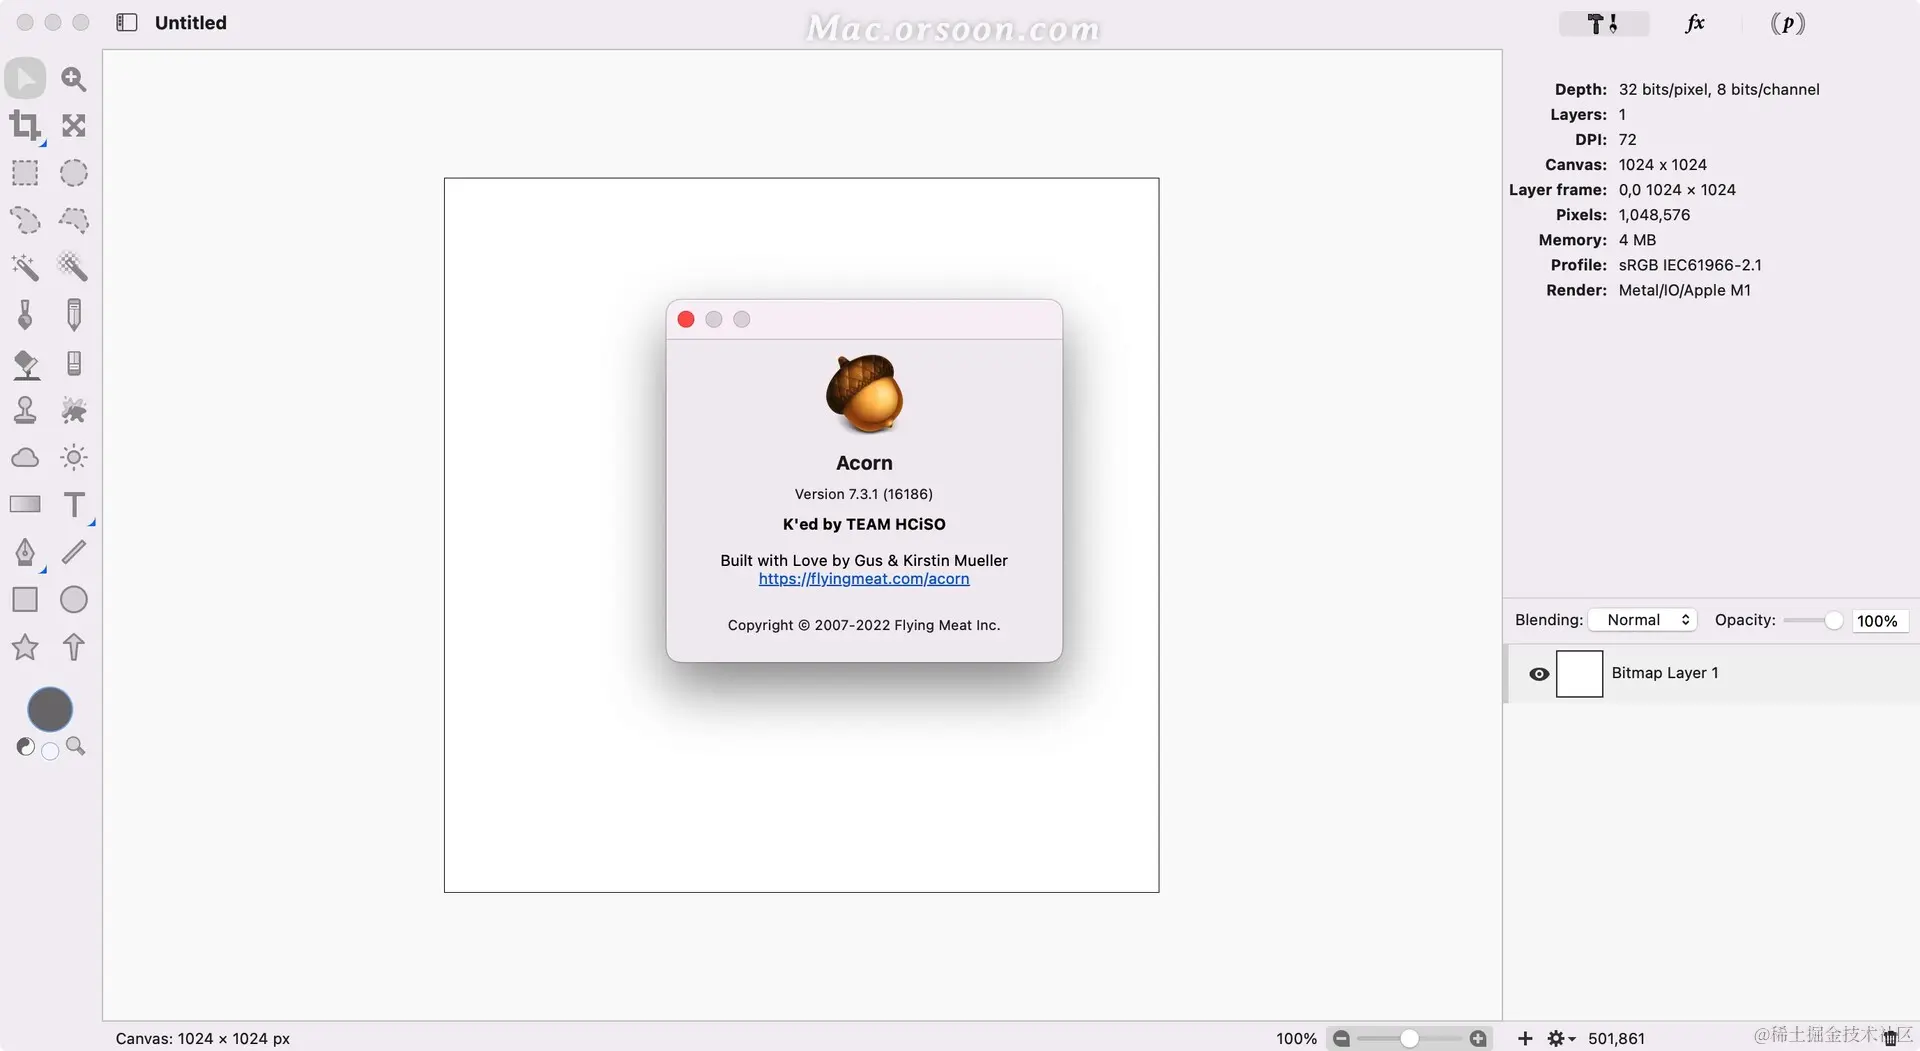Click the DPI value 72

point(1627,139)
